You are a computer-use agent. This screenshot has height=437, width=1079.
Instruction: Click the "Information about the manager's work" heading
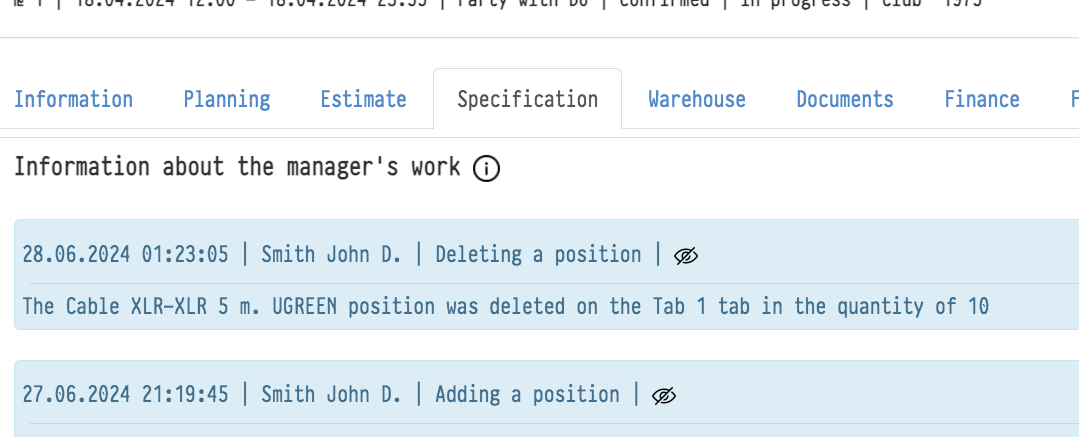237,167
